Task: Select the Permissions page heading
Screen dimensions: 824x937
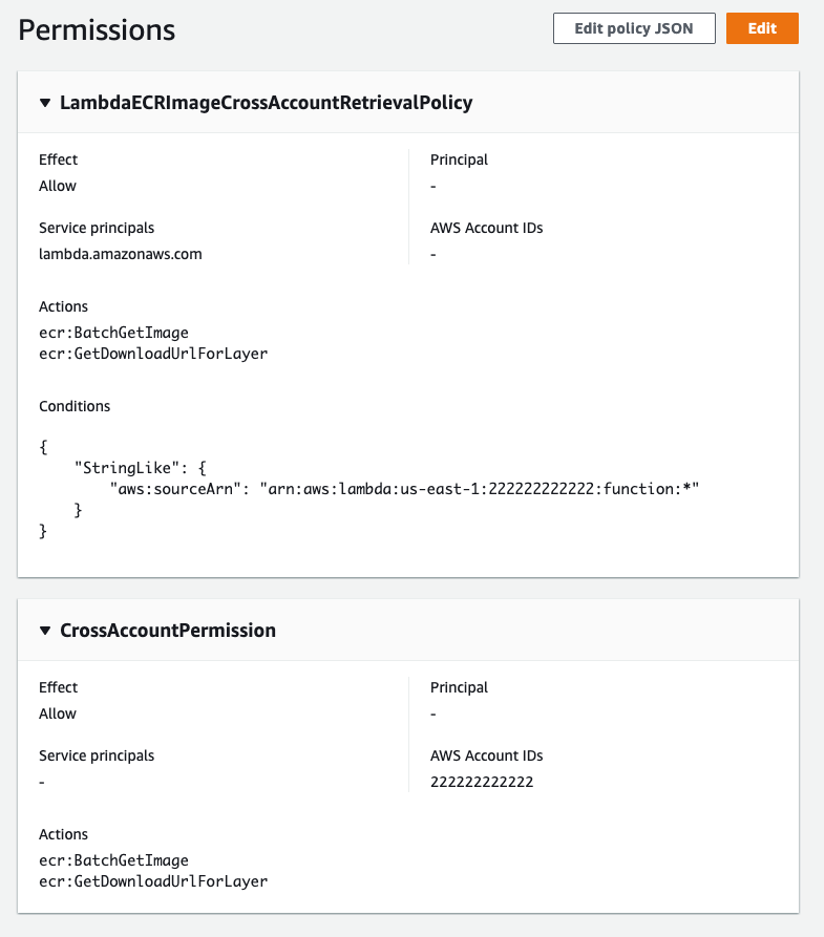Action: pyautogui.click(x=97, y=30)
